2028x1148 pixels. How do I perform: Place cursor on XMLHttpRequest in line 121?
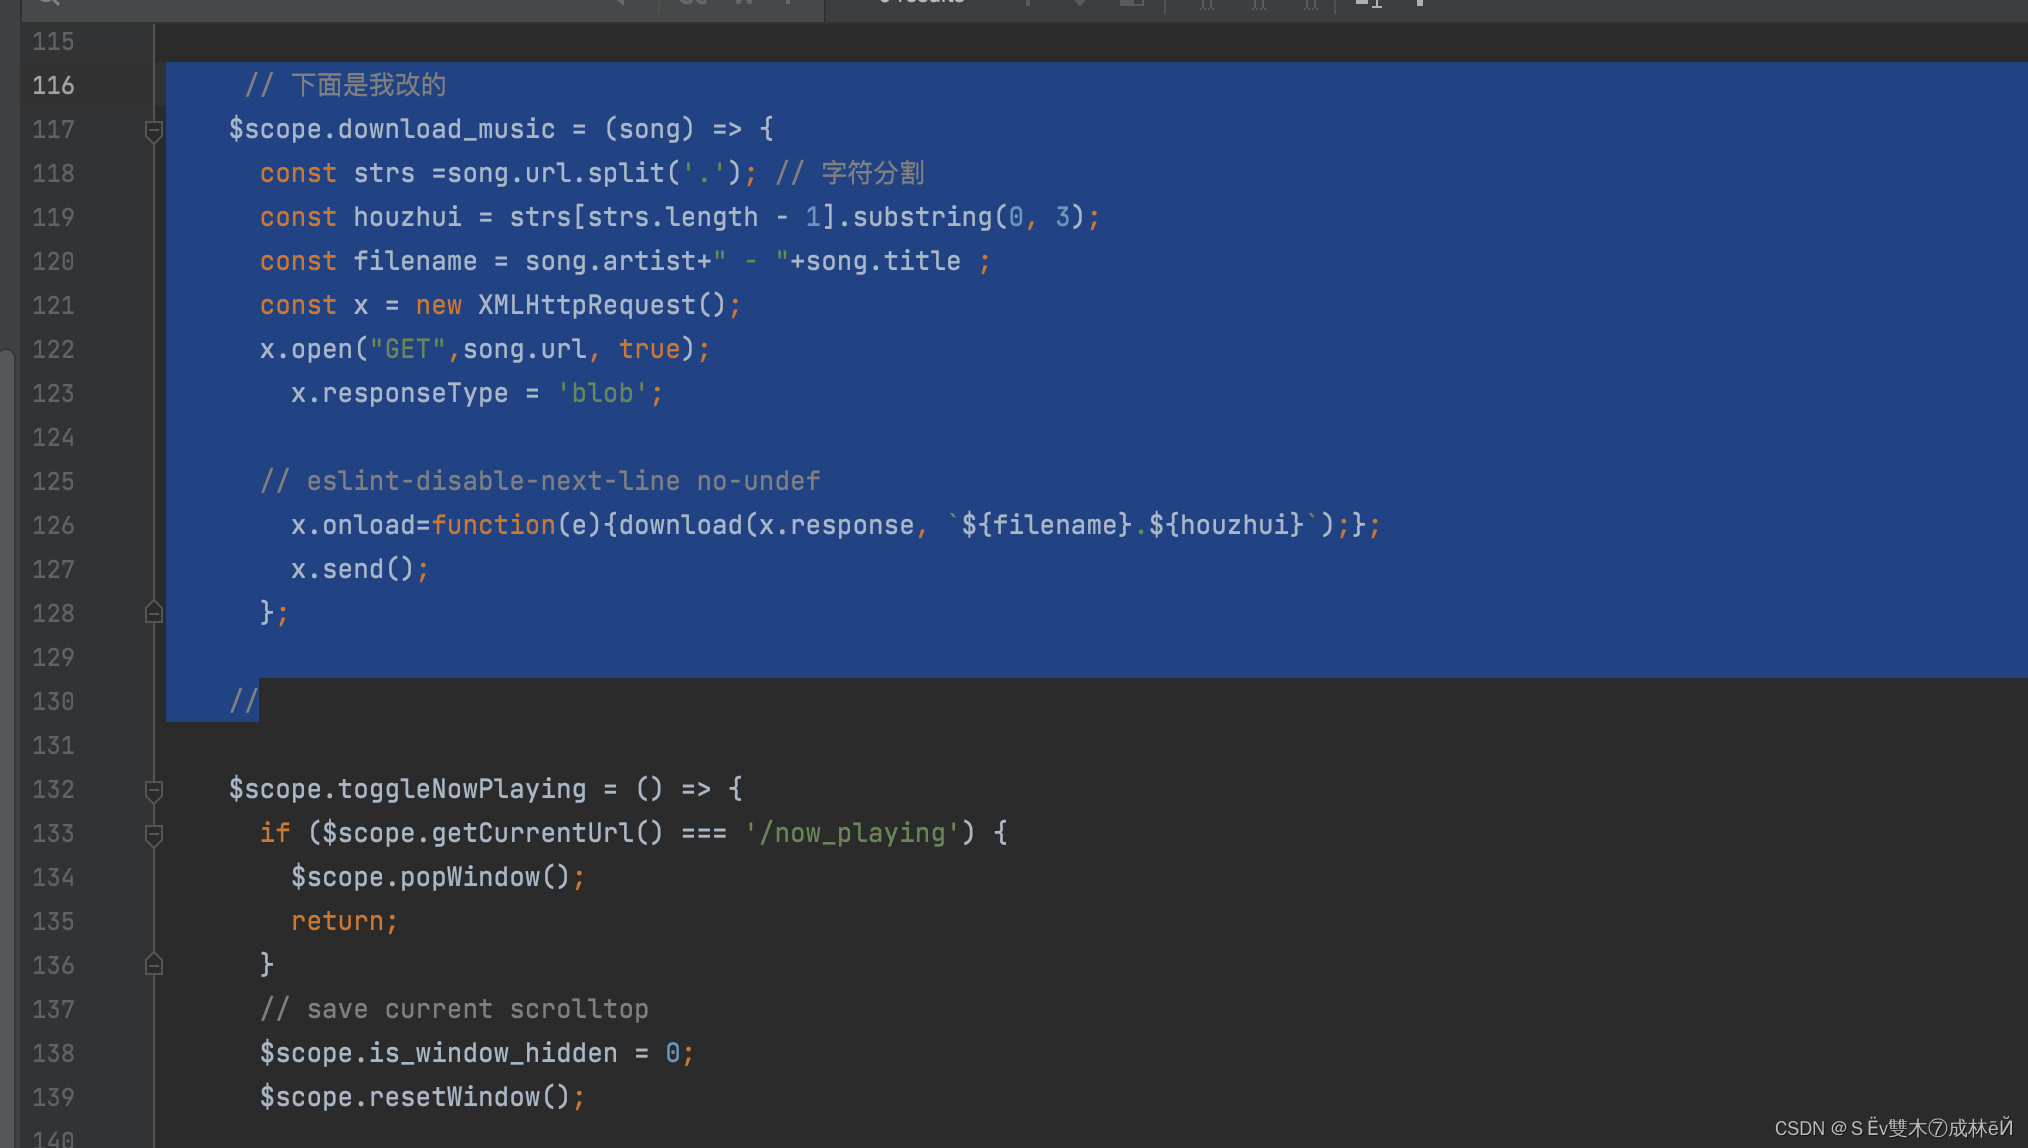pos(586,306)
